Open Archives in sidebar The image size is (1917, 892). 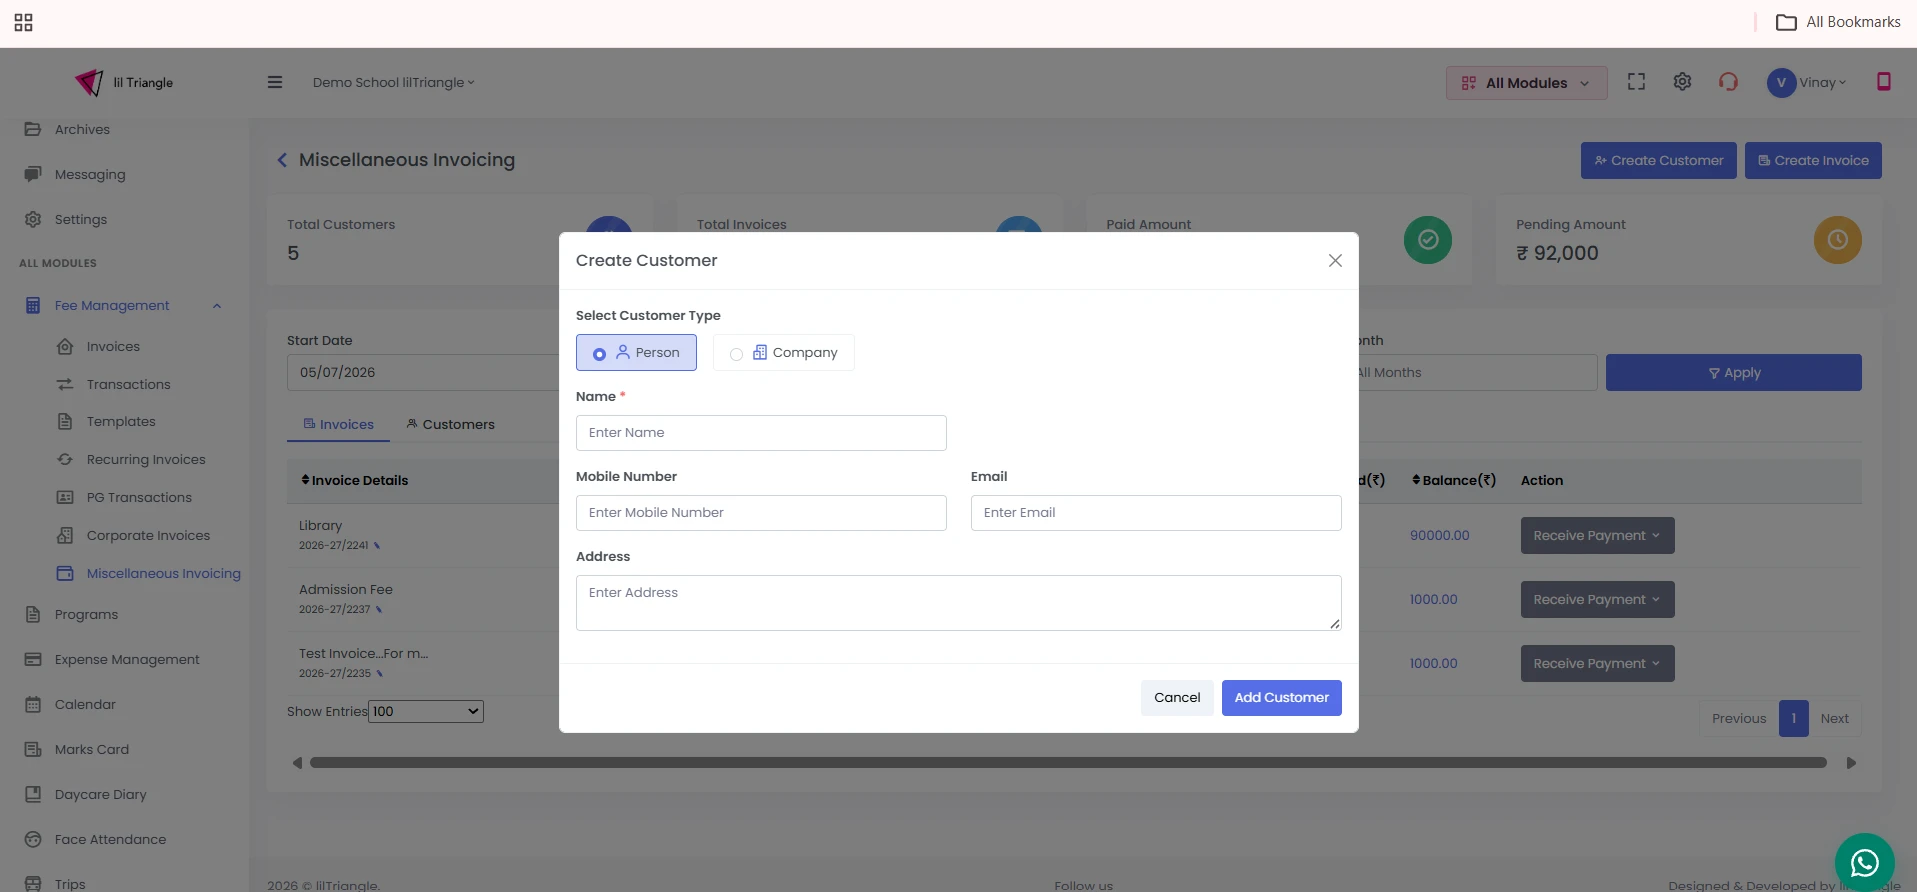82,129
